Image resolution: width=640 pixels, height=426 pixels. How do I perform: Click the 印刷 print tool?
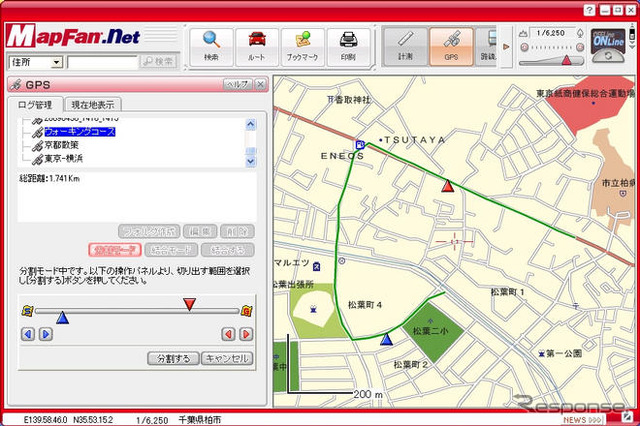[348, 46]
